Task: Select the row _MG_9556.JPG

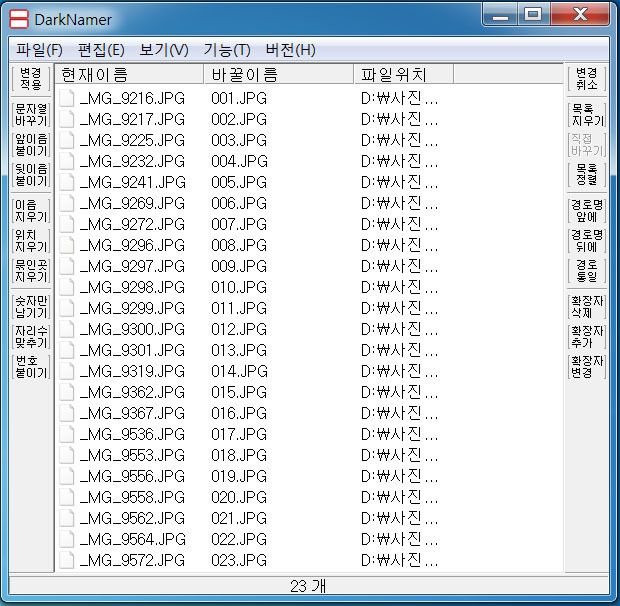Action: coord(255,476)
